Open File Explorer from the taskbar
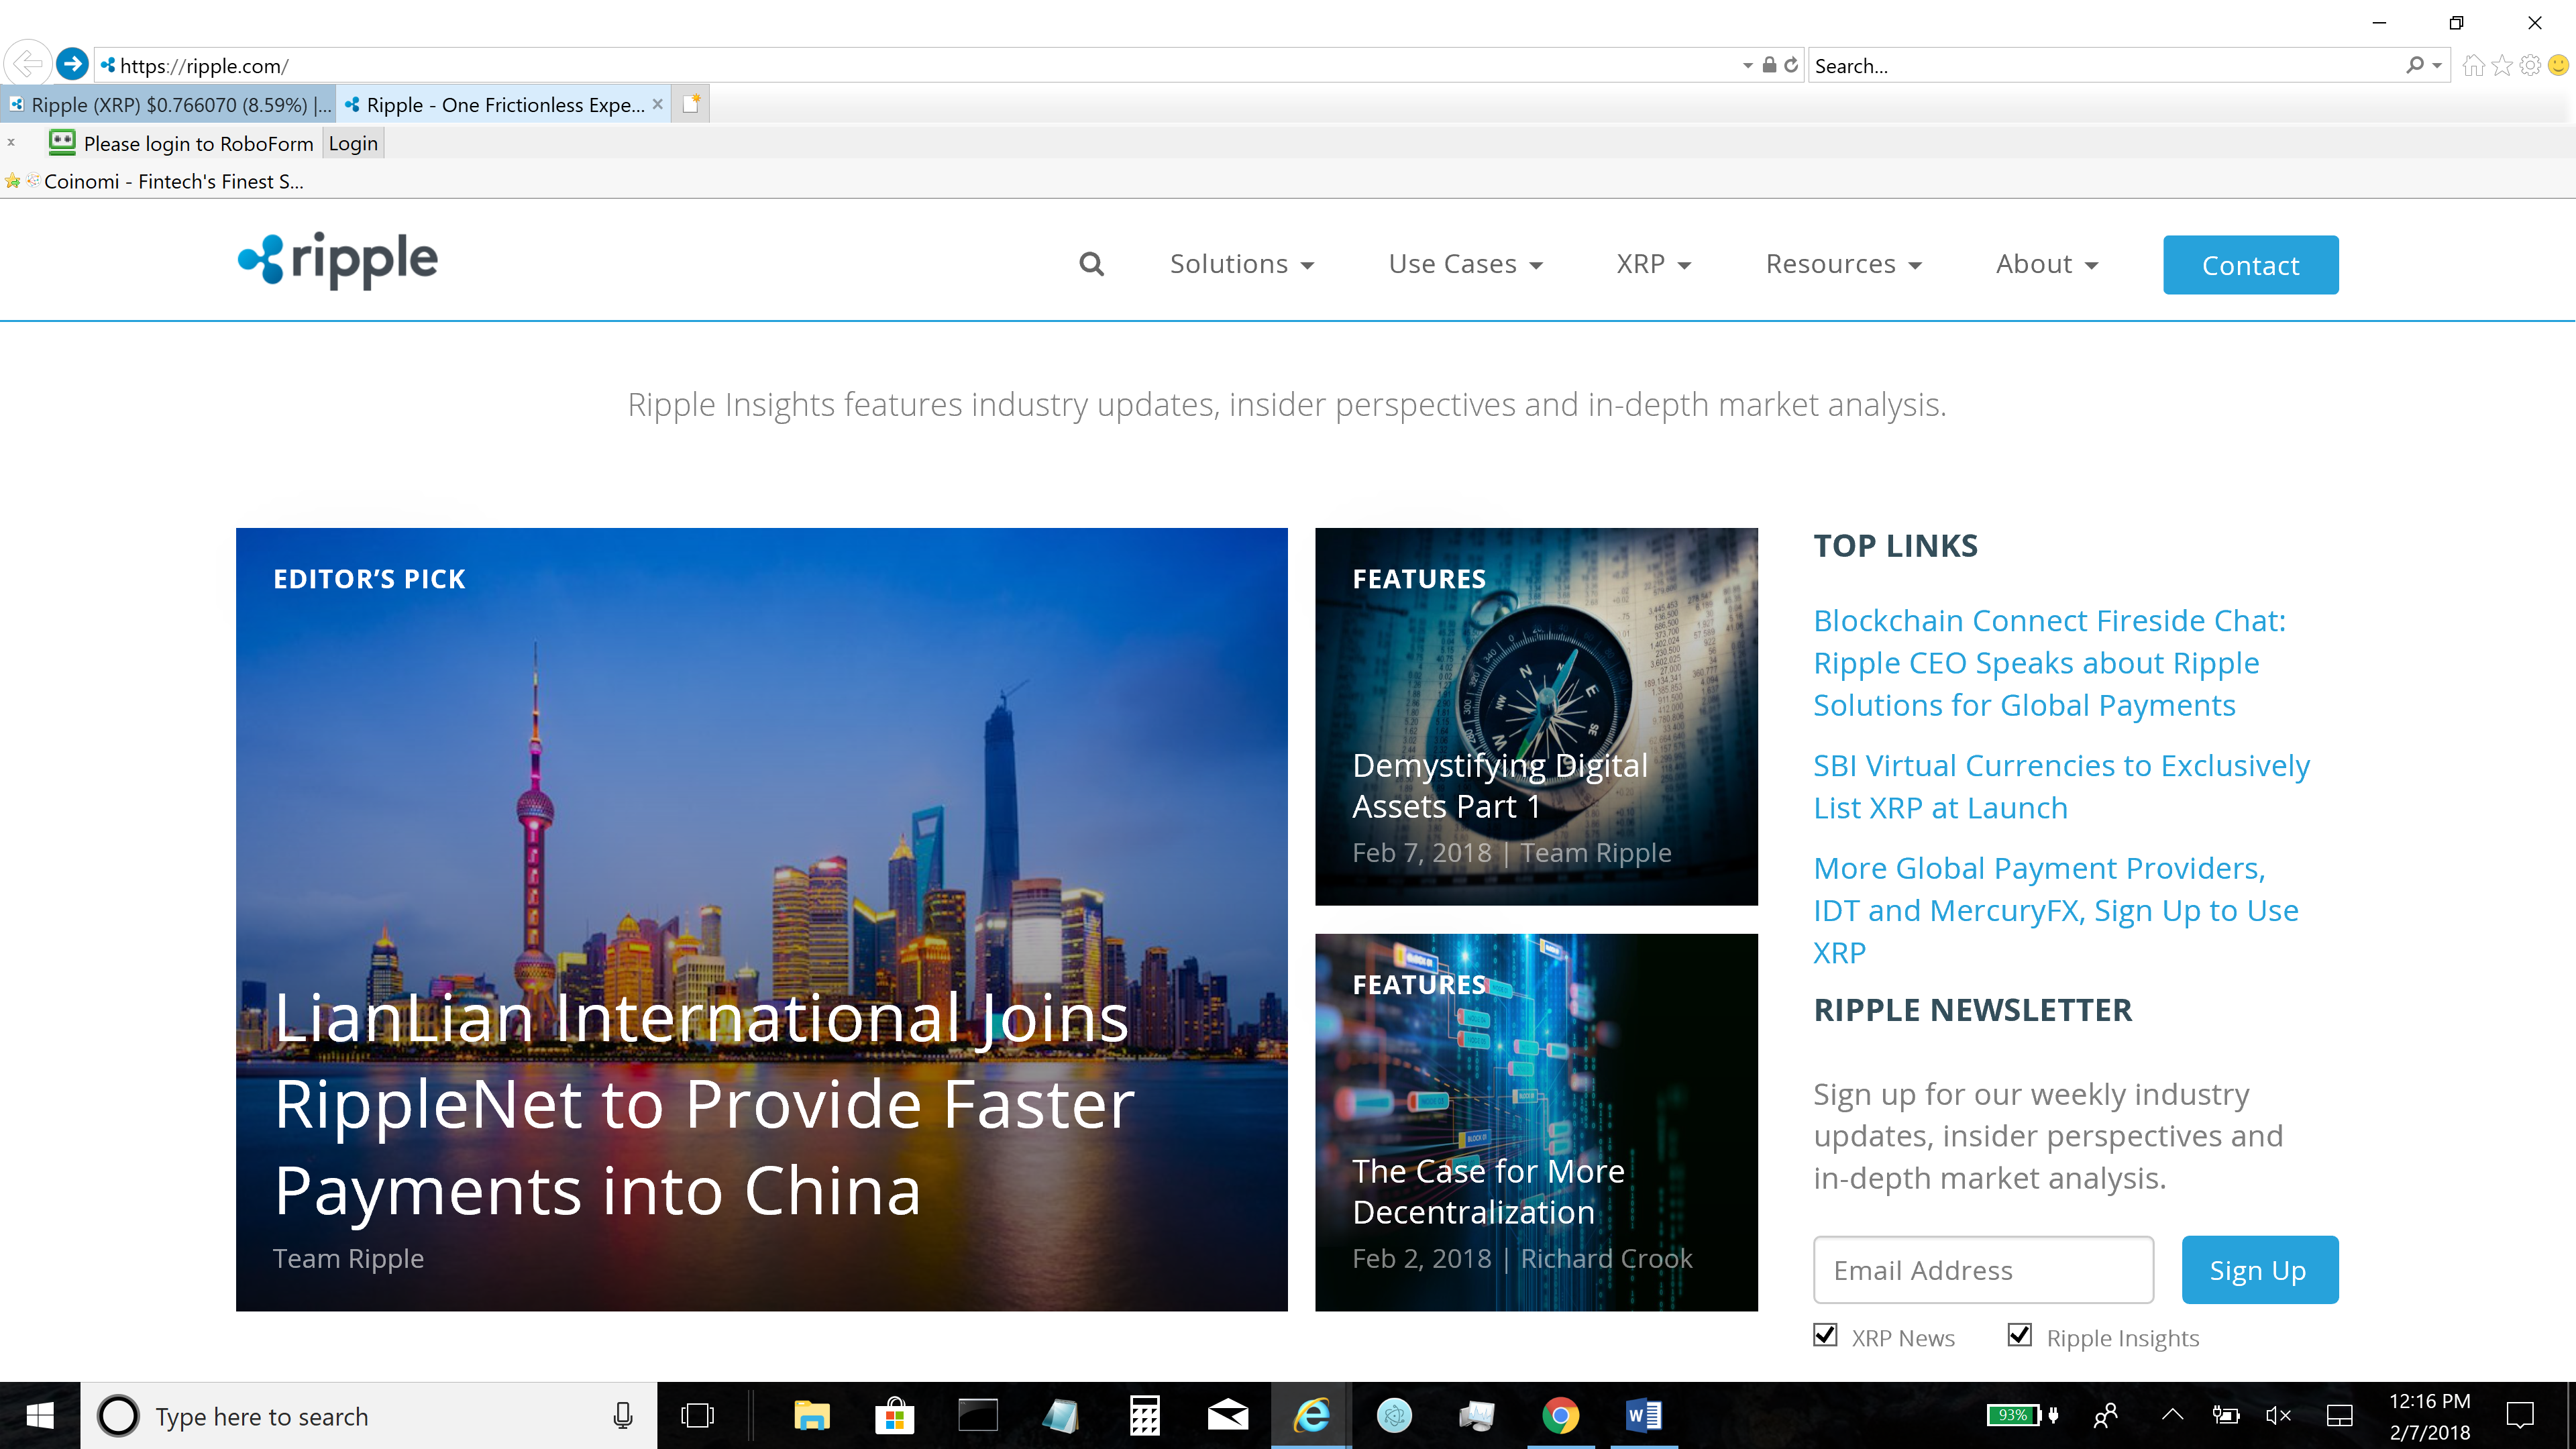 [811, 1416]
